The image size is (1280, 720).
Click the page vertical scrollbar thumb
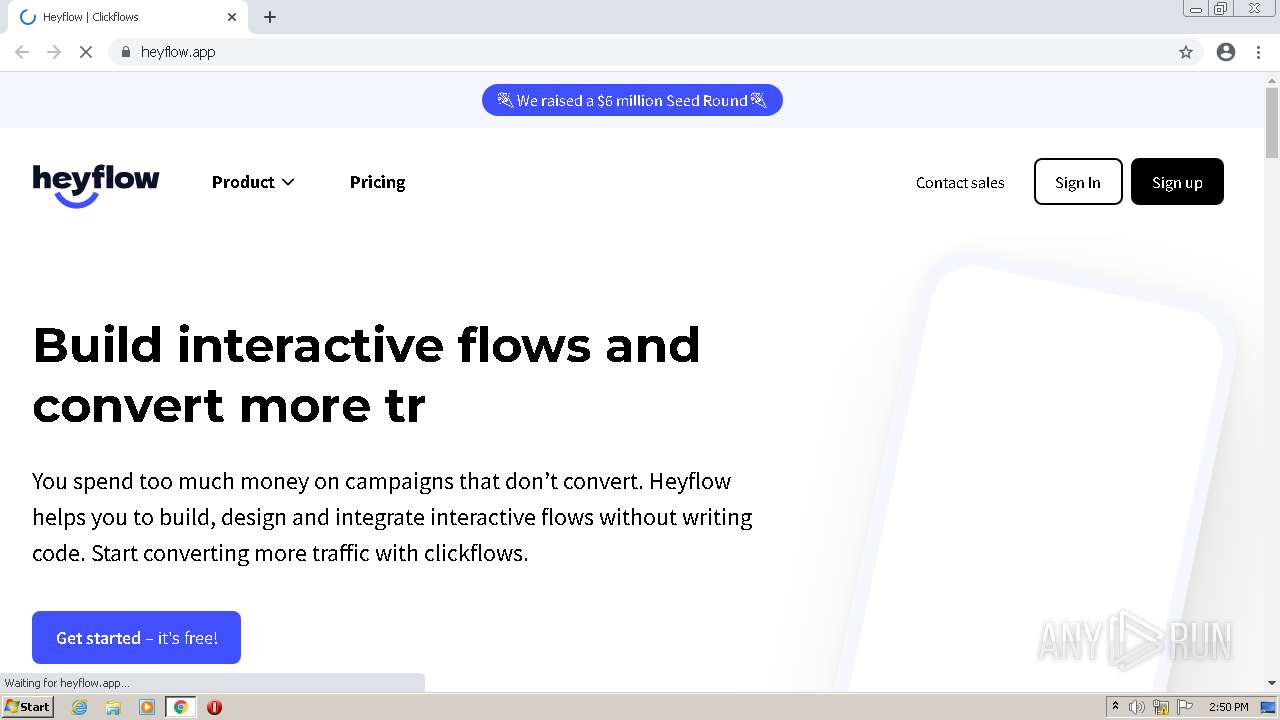[1272, 122]
